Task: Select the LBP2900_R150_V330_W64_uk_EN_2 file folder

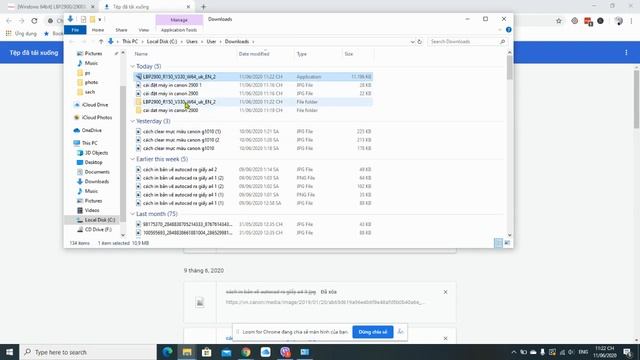Action: (x=253, y=102)
